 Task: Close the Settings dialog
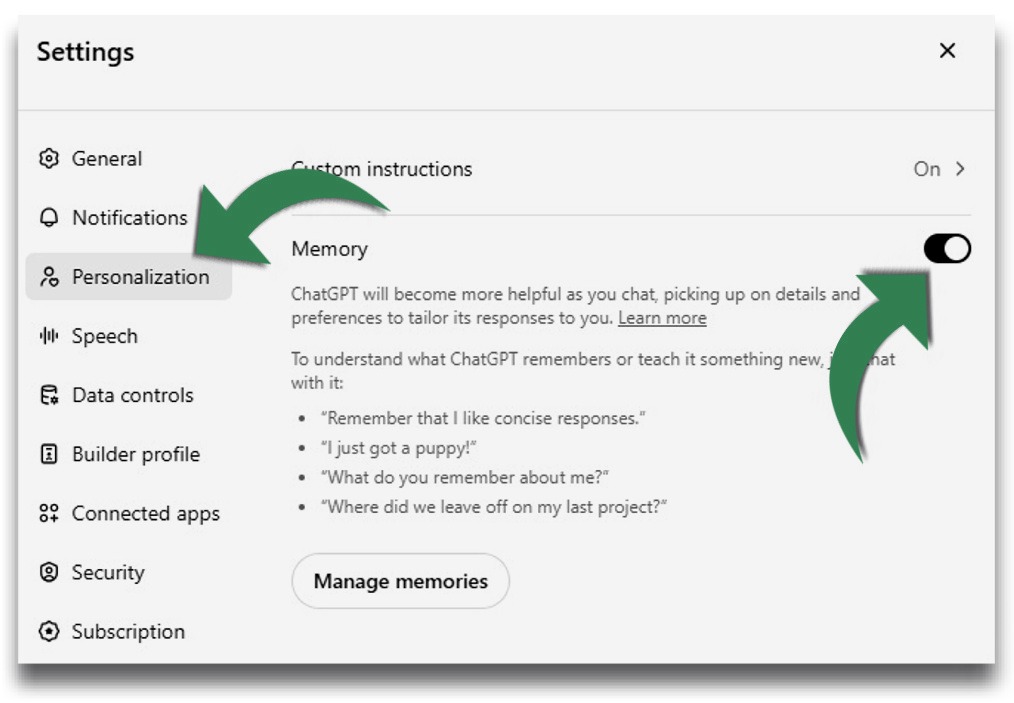click(x=947, y=51)
